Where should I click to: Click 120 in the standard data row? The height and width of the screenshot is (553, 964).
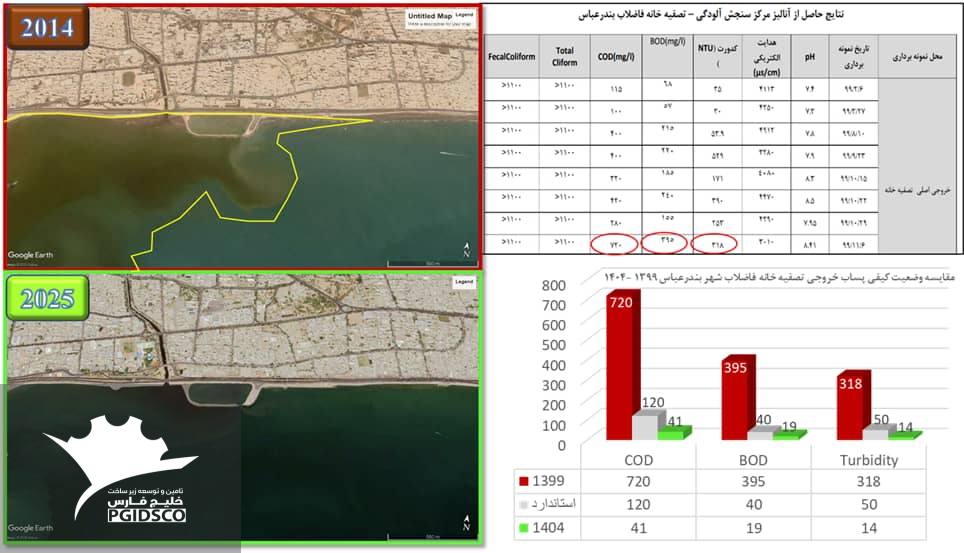tap(638, 504)
